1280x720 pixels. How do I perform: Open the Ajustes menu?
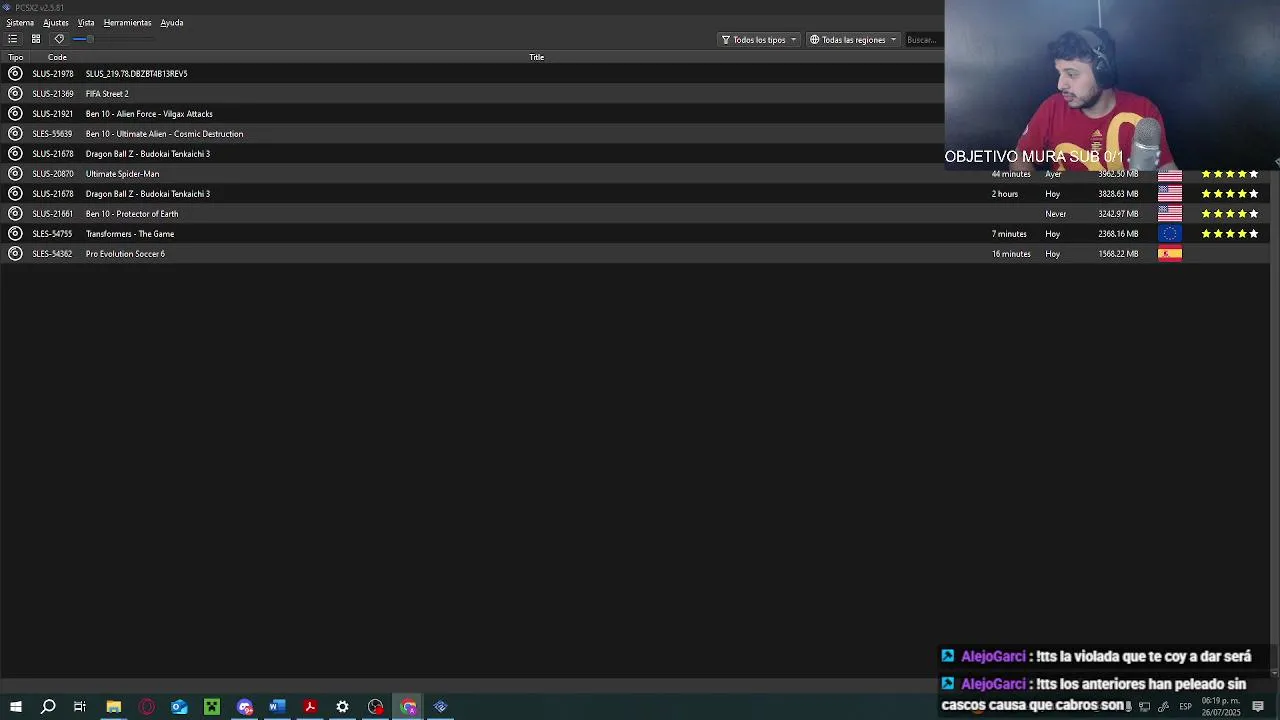[56, 22]
